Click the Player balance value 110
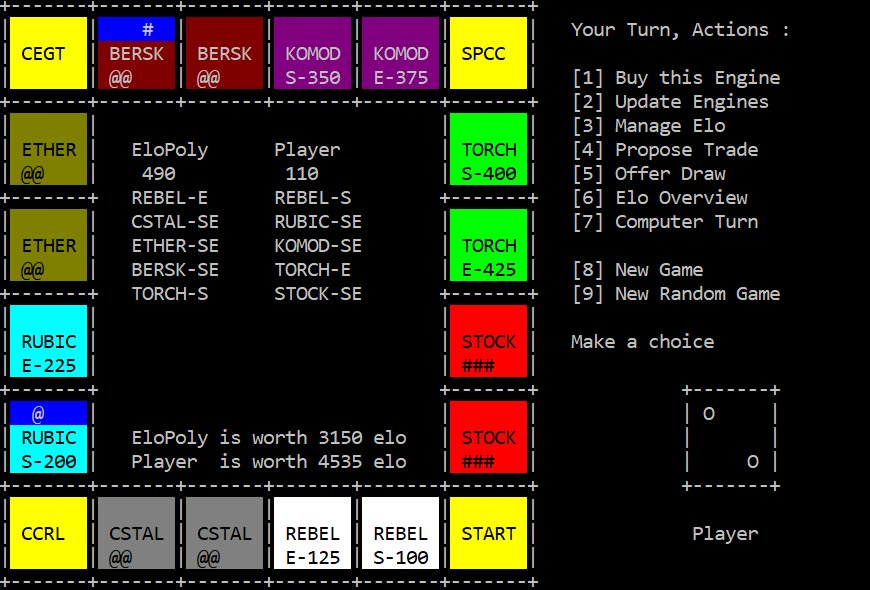Image resolution: width=870 pixels, height=590 pixels. [302, 173]
